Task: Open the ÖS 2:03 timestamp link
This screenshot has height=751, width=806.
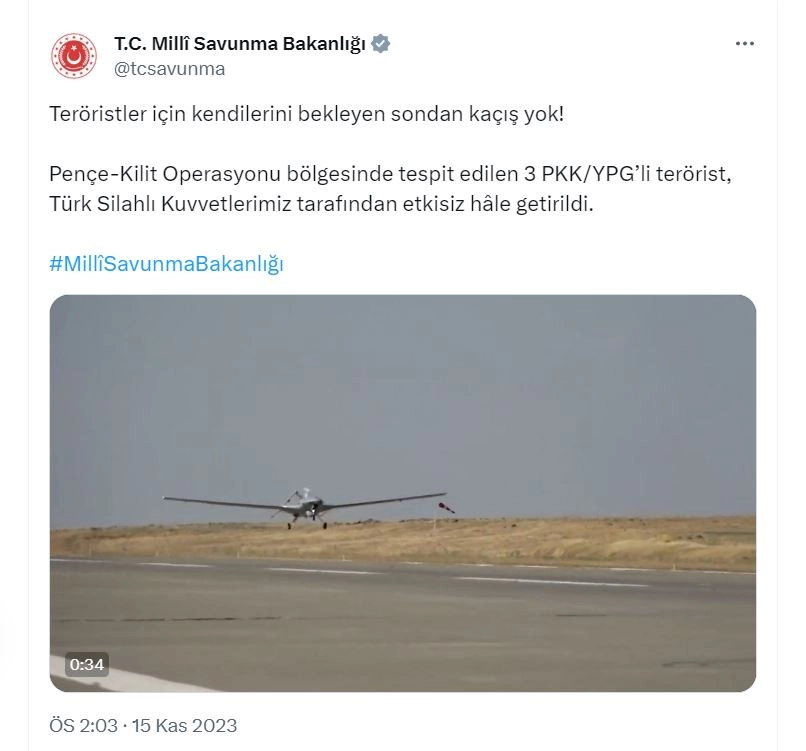Action: point(83,725)
